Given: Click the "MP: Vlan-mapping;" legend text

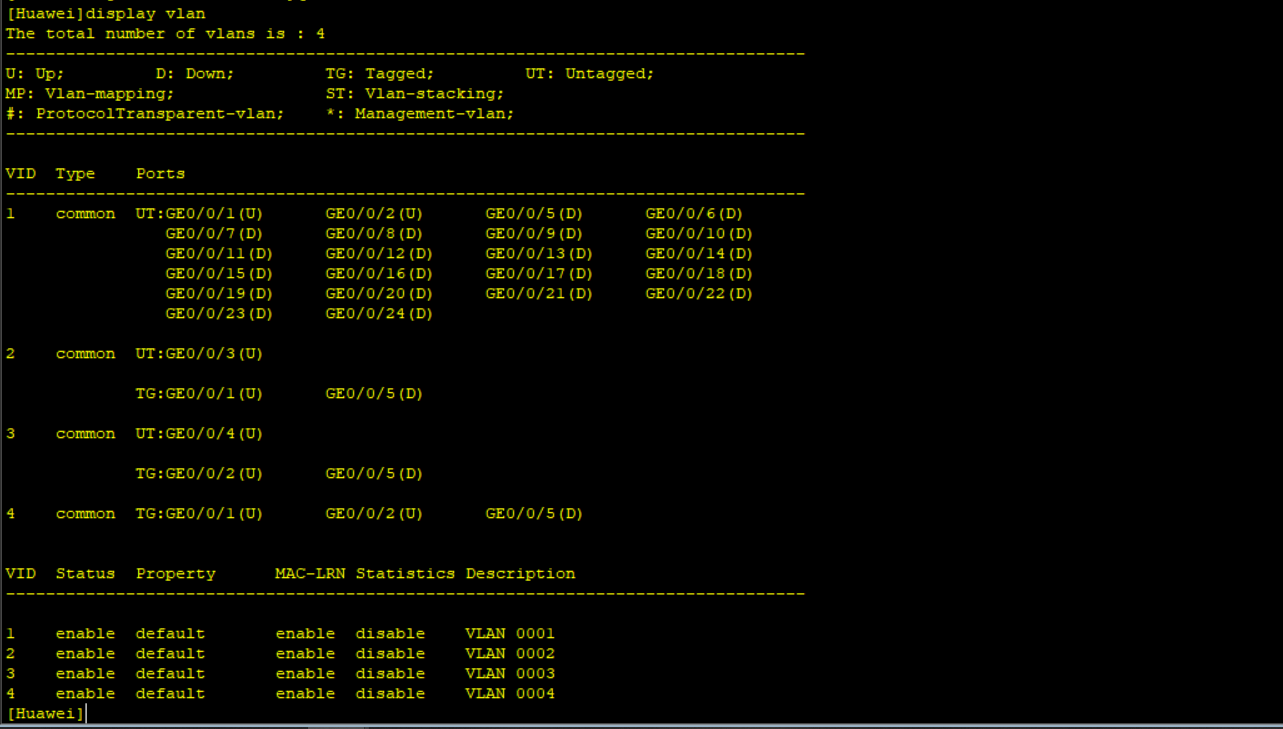Looking at the screenshot, I should click(90, 93).
